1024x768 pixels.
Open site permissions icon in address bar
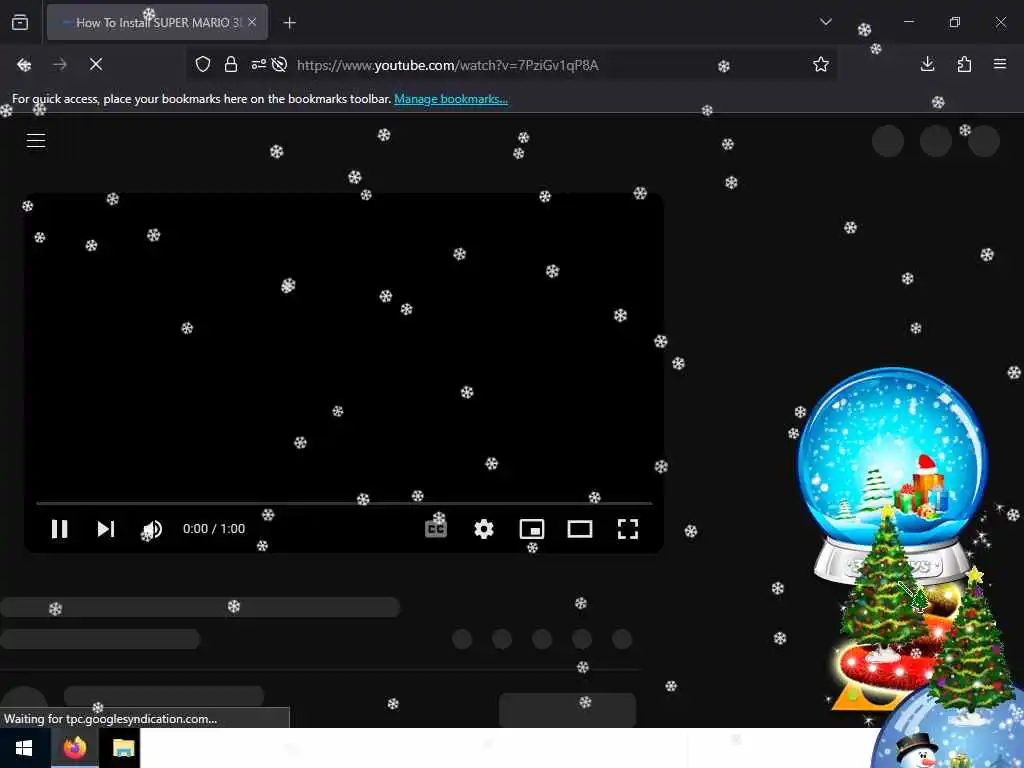click(259, 64)
